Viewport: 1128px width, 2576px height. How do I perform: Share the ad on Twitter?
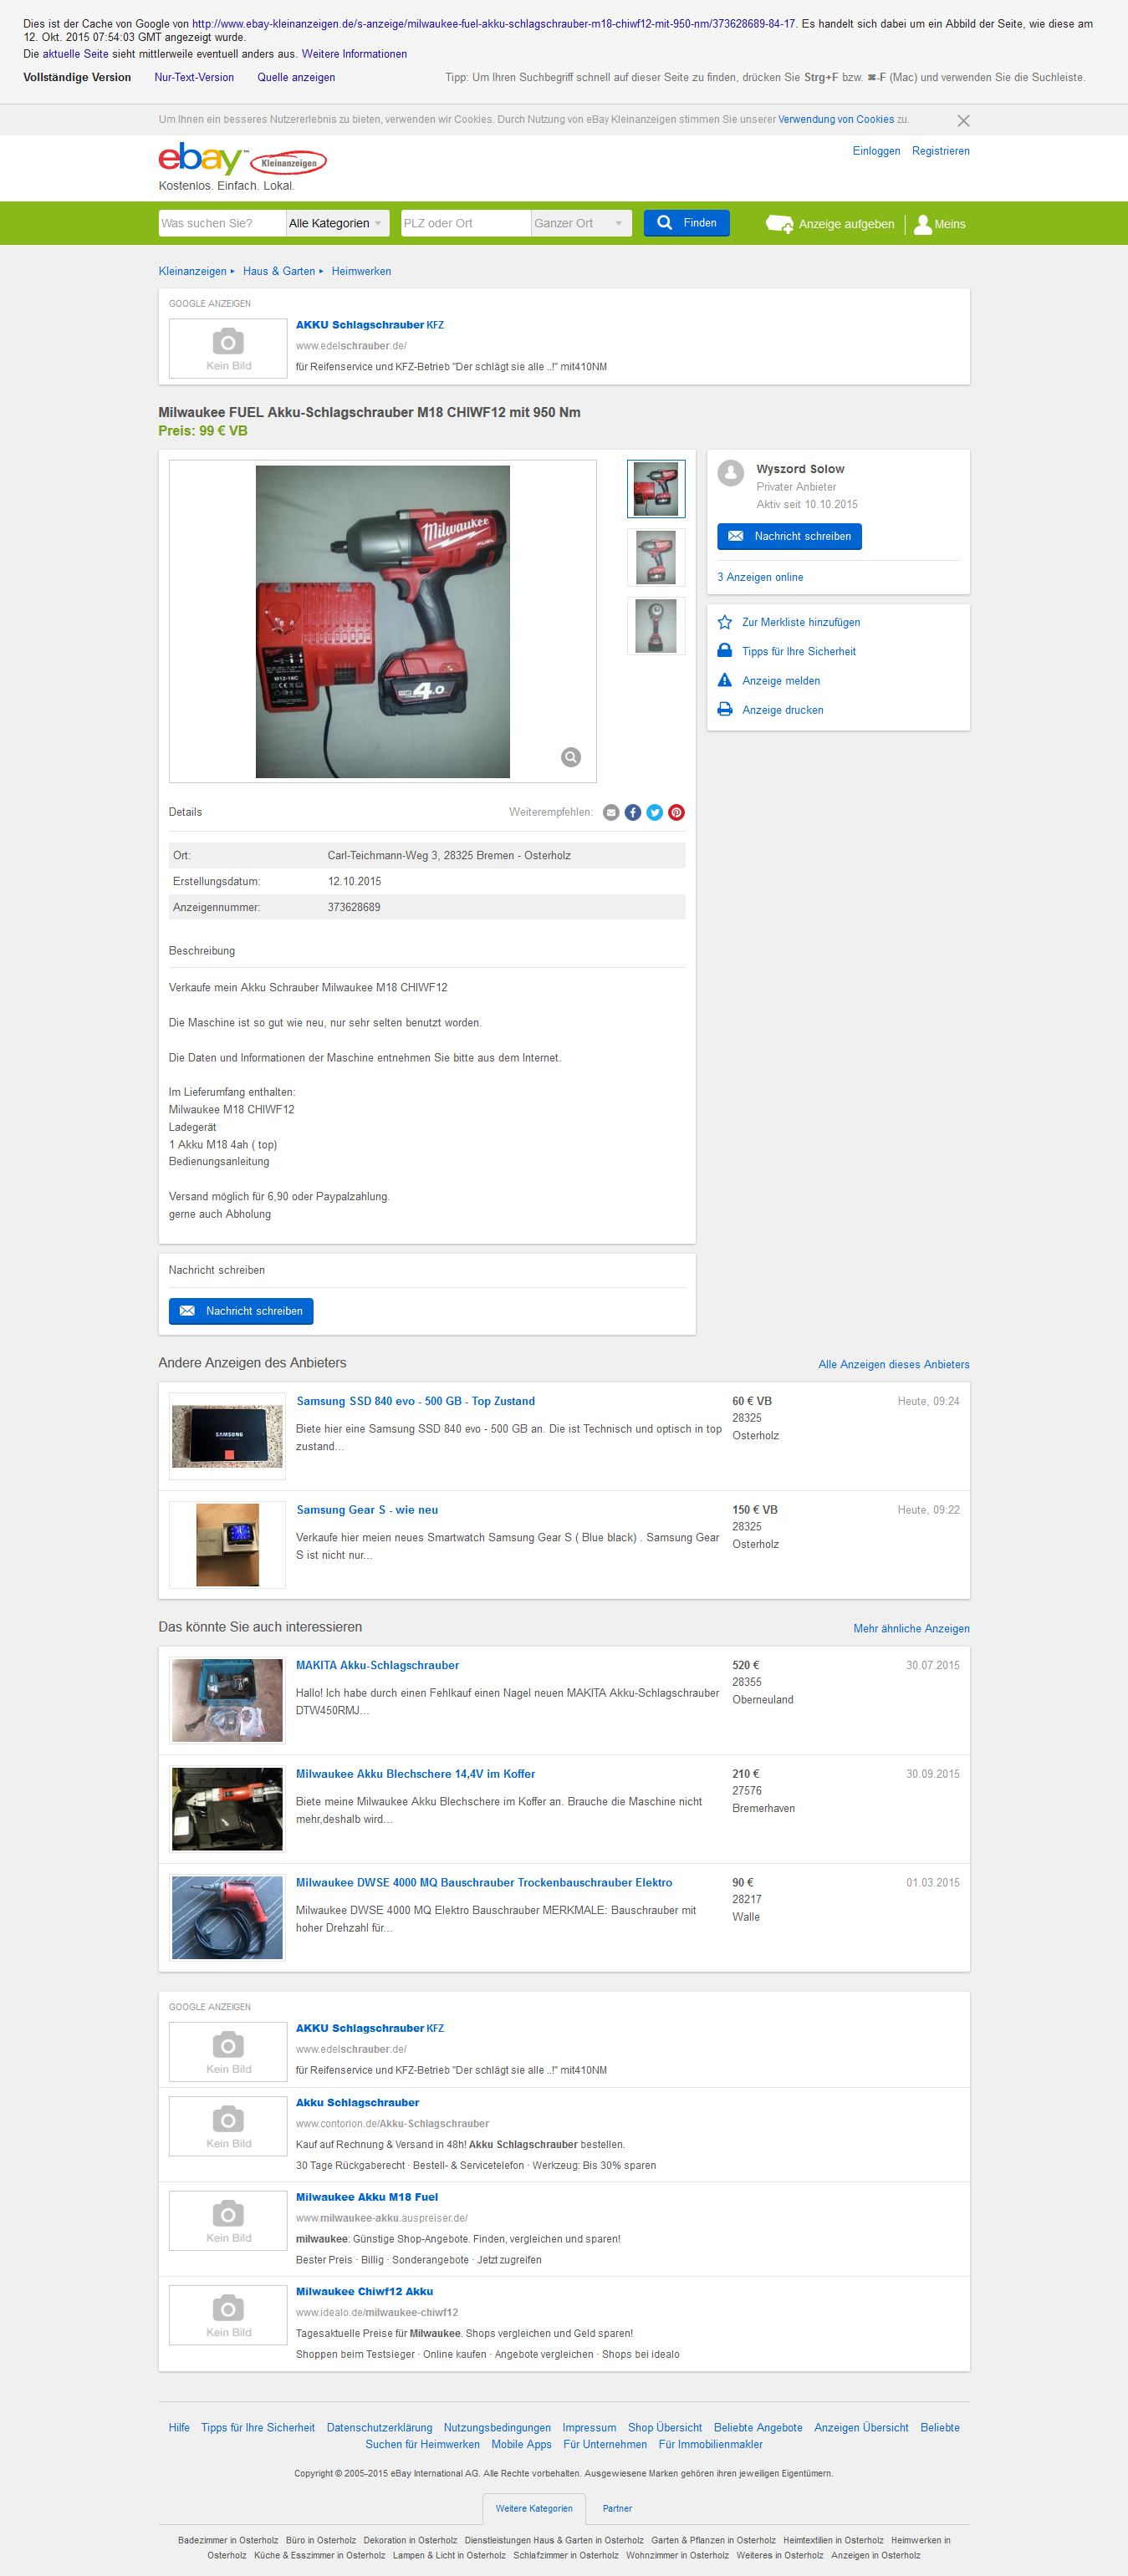(655, 812)
